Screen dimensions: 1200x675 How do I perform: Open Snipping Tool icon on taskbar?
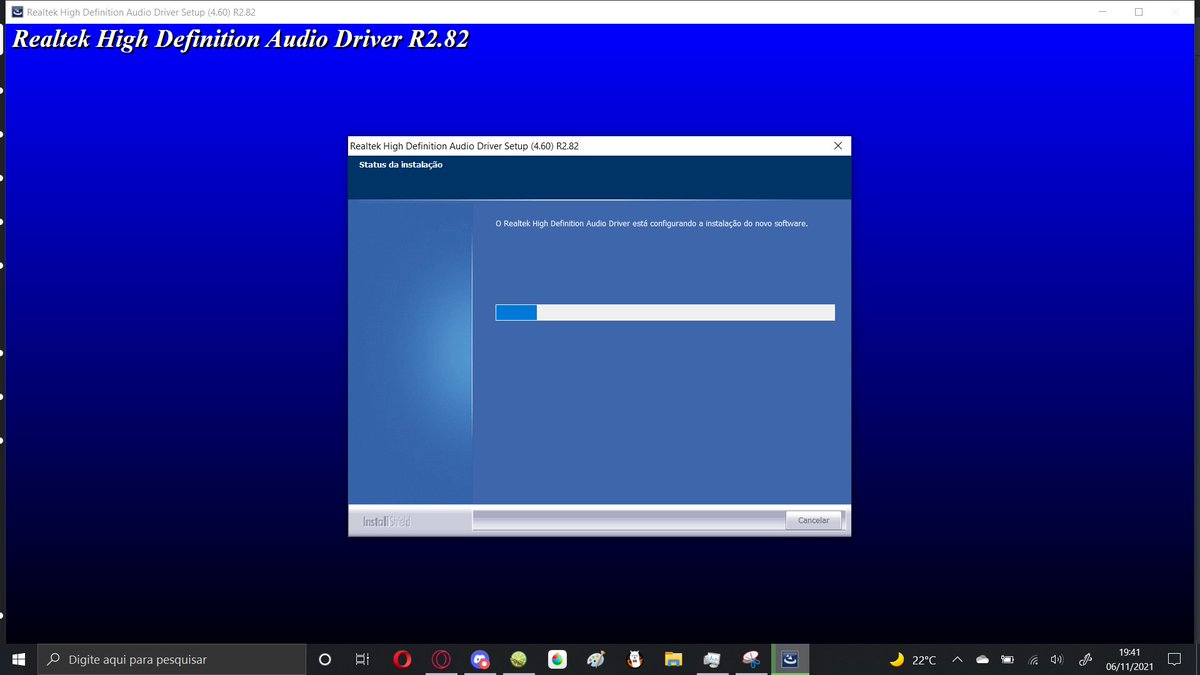tap(751, 660)
